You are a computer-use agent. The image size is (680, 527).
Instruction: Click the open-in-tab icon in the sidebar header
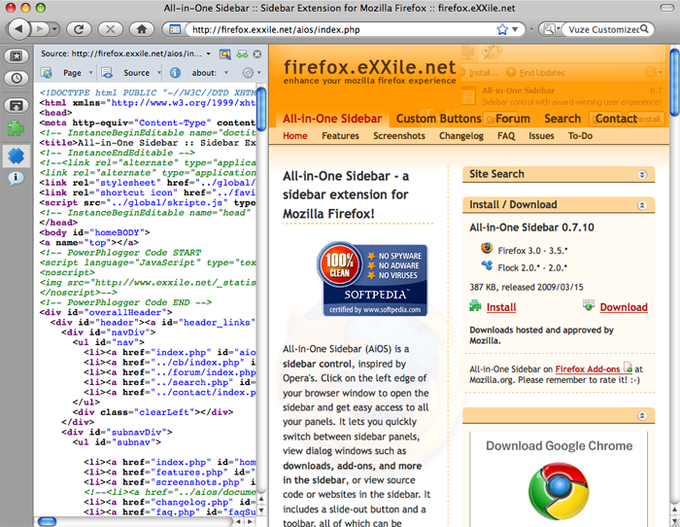[x=225, y=54]
